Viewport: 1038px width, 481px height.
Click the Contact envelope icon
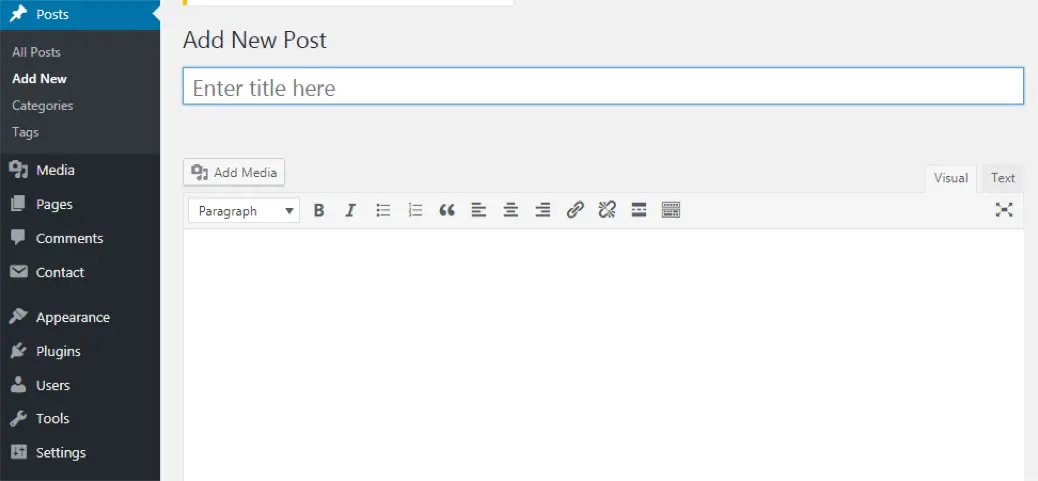point(19,272)
